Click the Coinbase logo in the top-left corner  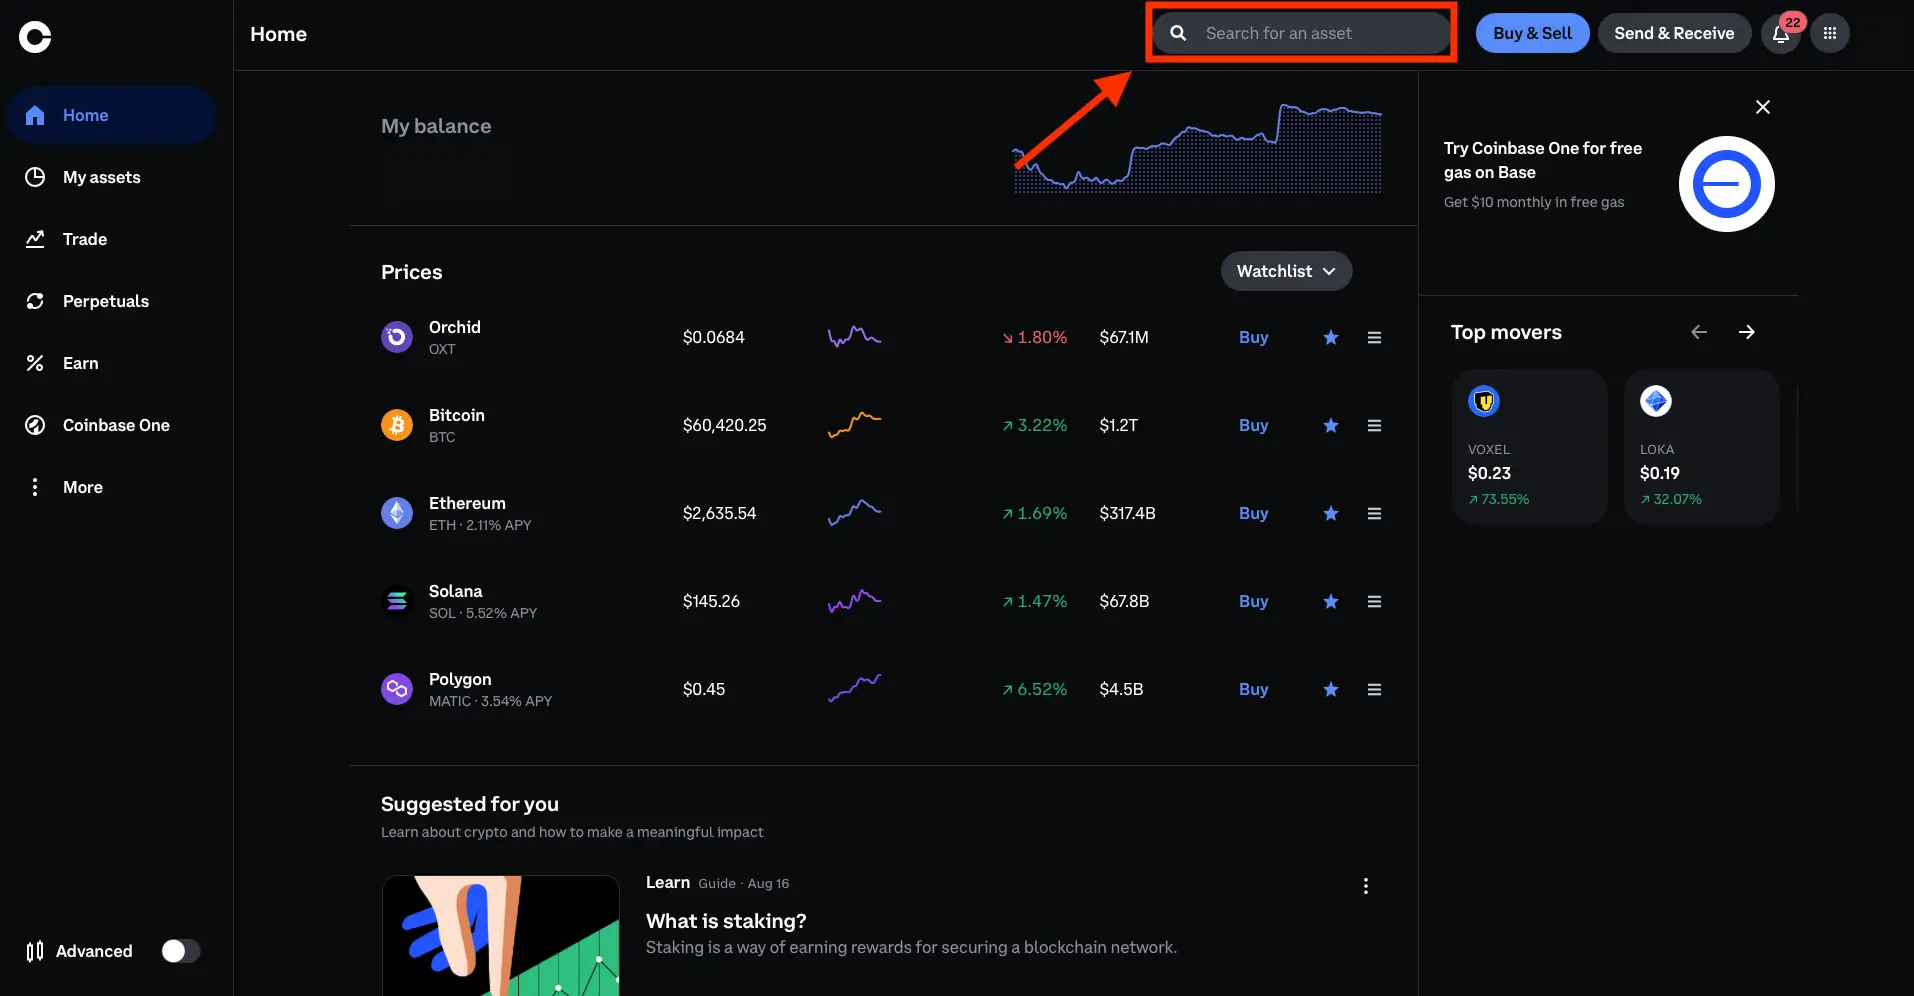point(35,37)
